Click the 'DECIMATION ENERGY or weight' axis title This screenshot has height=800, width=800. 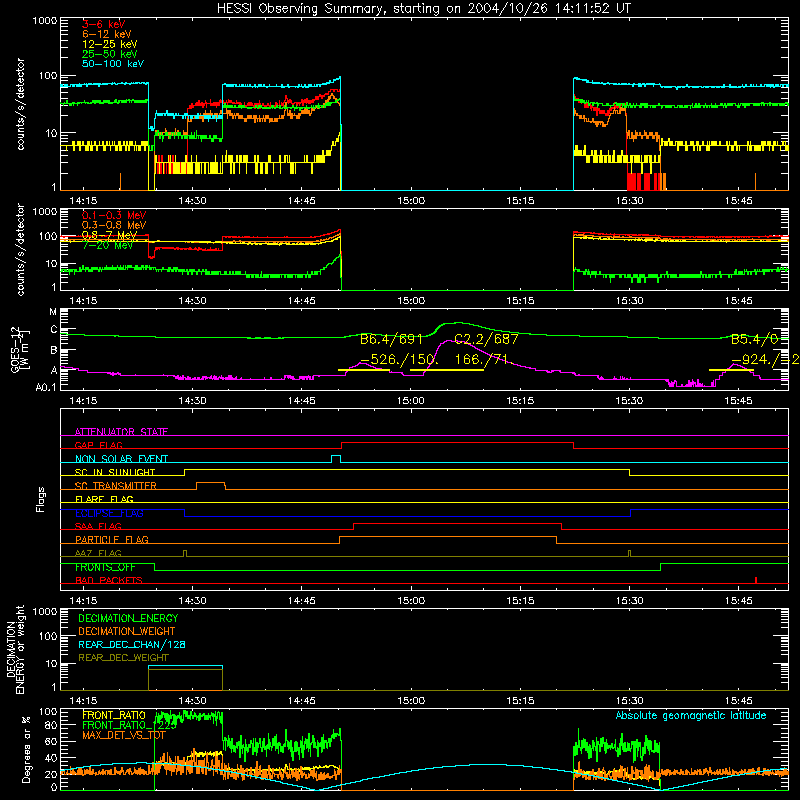[15, 649]
